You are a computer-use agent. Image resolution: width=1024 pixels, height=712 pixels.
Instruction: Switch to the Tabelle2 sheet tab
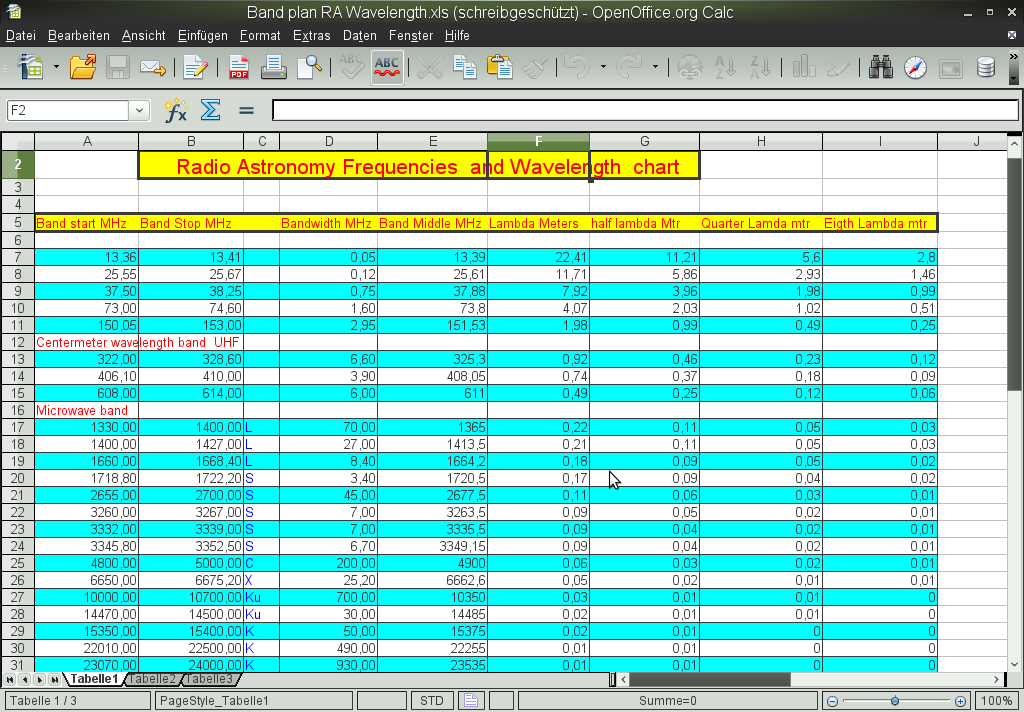coord(152,680)
